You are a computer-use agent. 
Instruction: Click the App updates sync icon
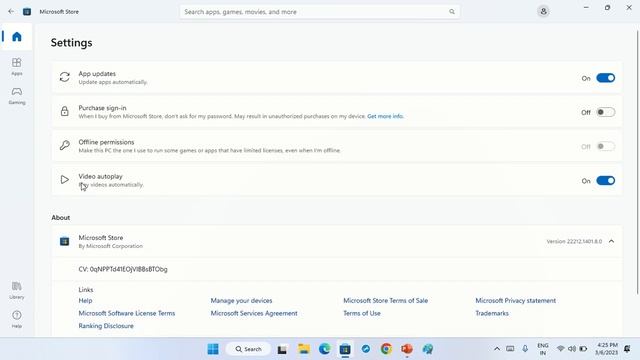(64, 77)
